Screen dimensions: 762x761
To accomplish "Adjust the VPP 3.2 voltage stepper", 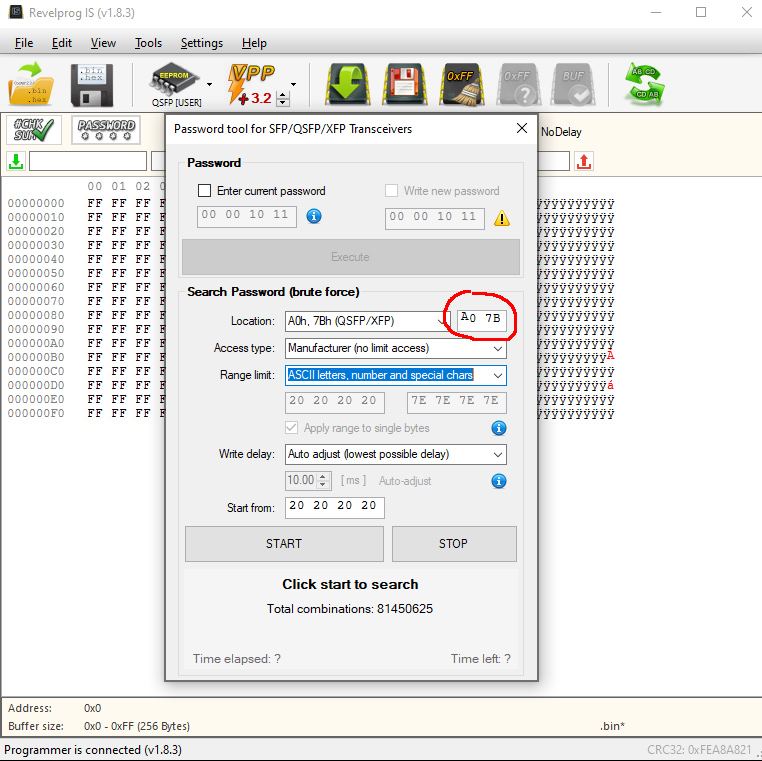I will (282, 99).
